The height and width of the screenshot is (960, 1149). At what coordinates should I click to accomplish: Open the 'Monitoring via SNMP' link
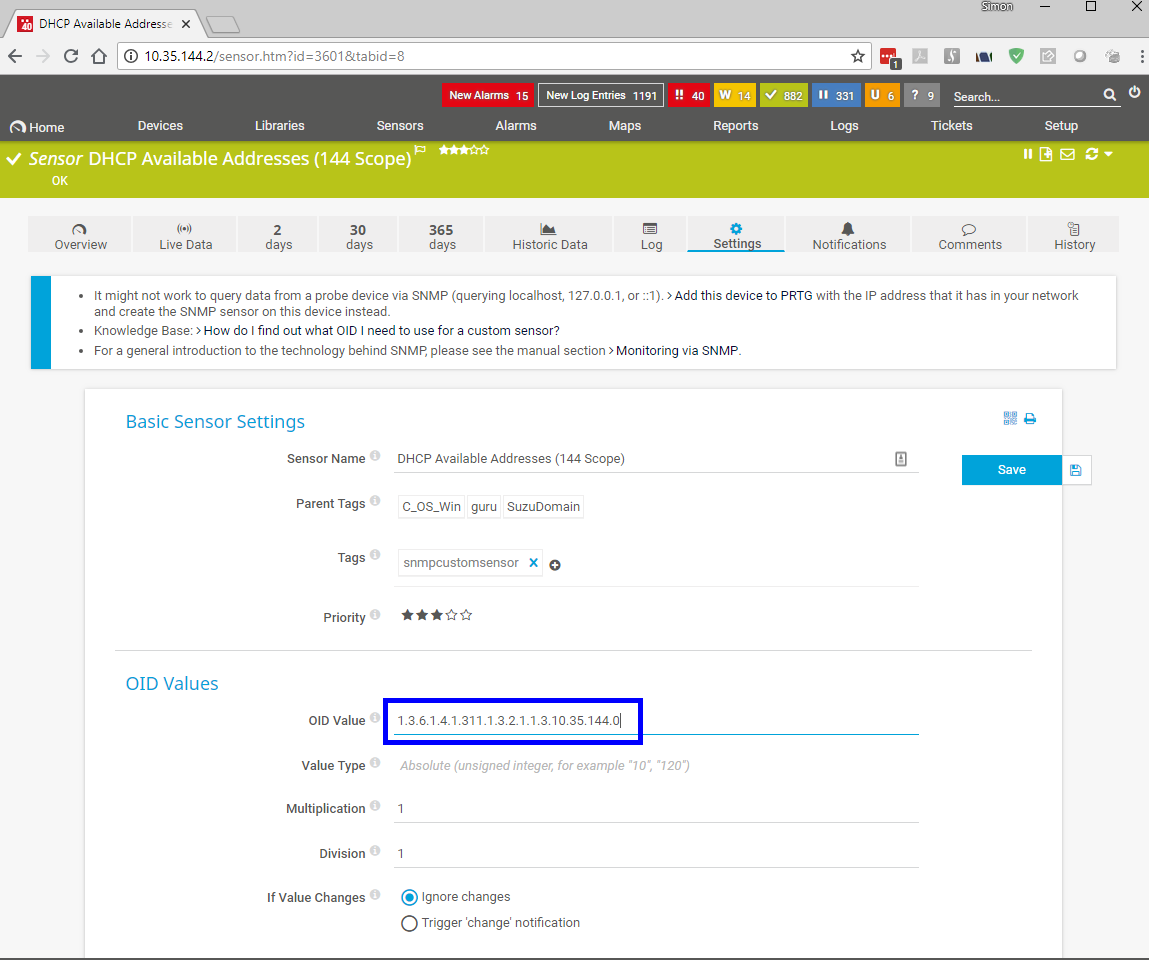pyautogui.click(x=678, y=351)
